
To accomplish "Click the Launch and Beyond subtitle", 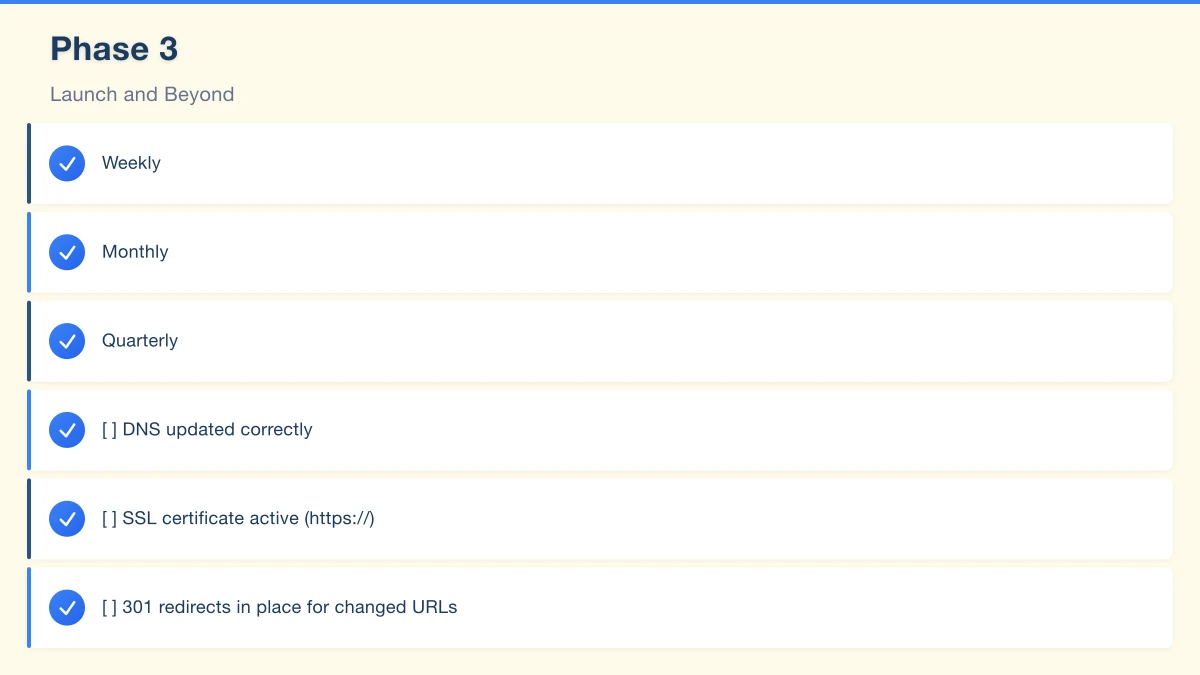I will [142, 95].
